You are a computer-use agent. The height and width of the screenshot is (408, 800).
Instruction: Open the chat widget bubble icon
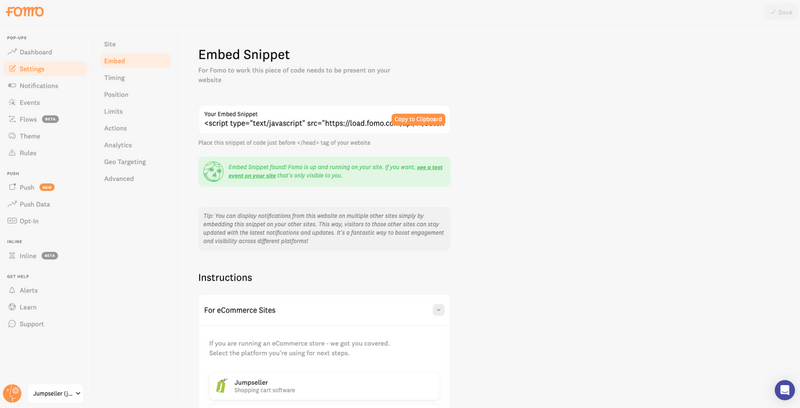[785, 390]
